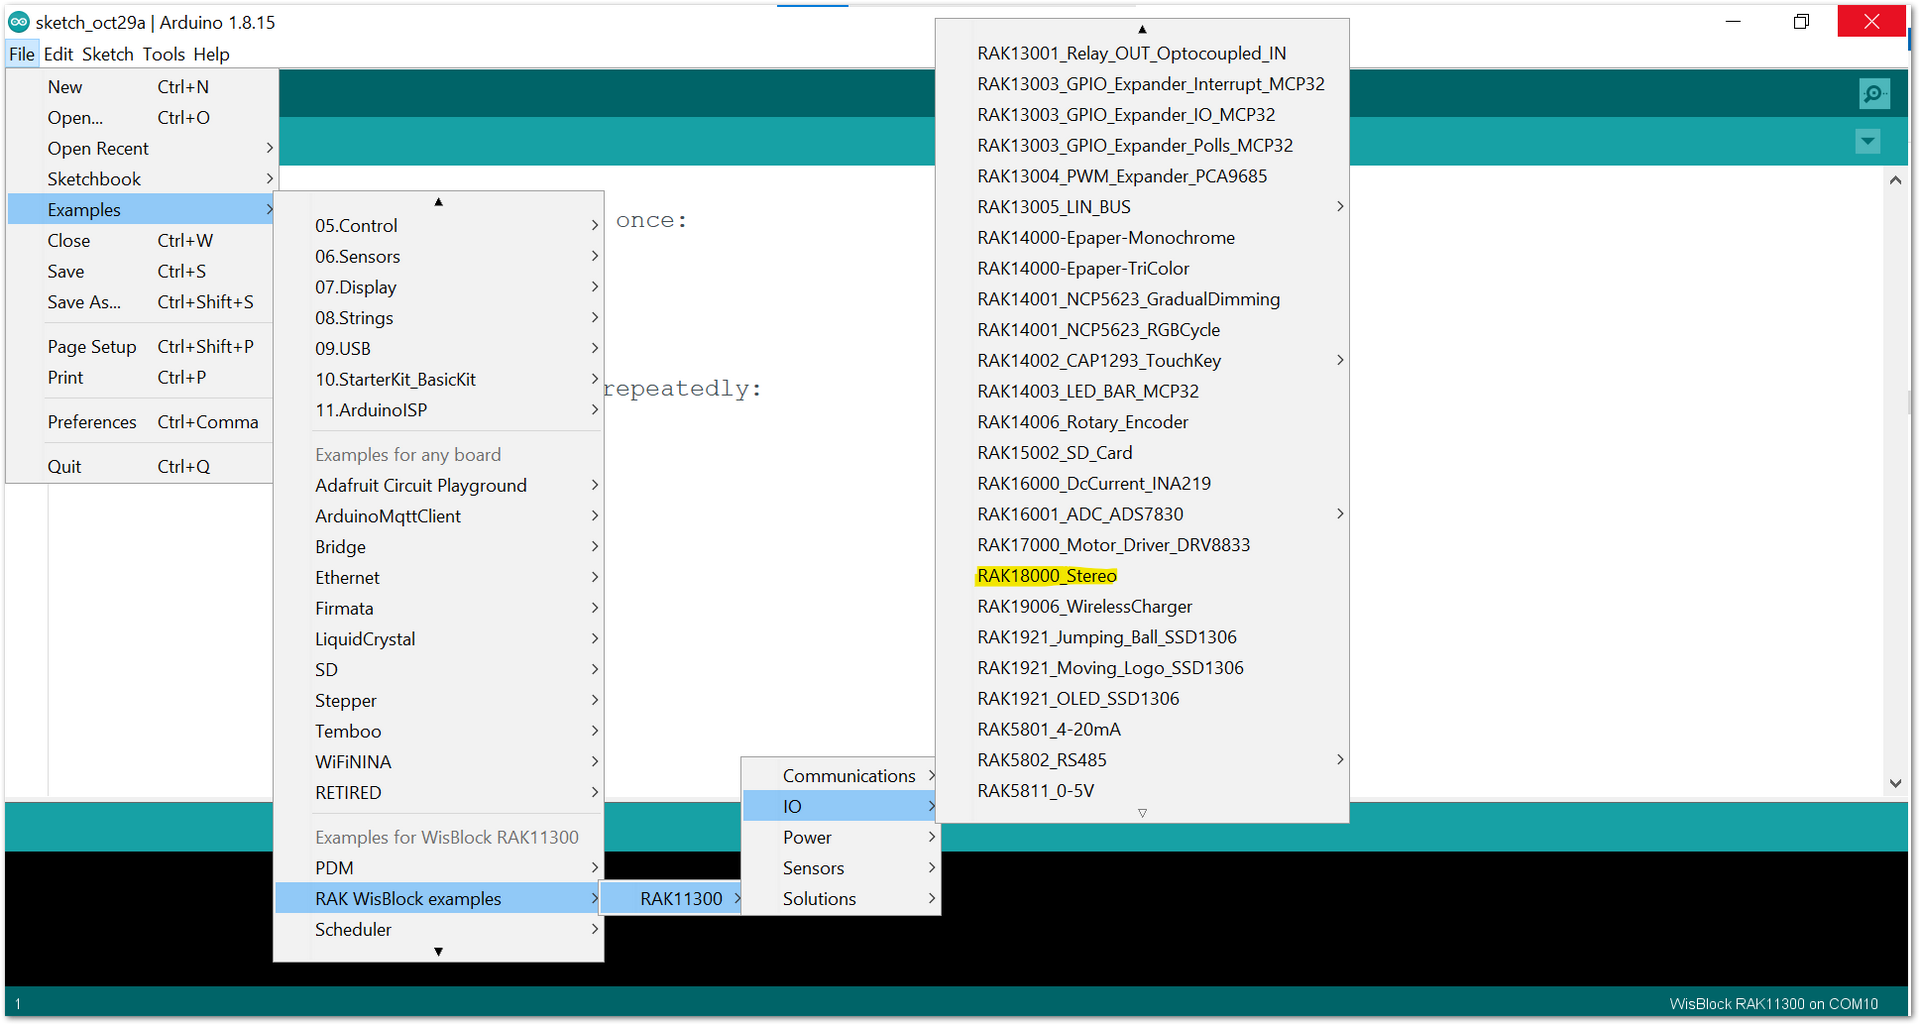Open the Sketch menu
Viewport: 1920px width, 1025px height.
107,54
